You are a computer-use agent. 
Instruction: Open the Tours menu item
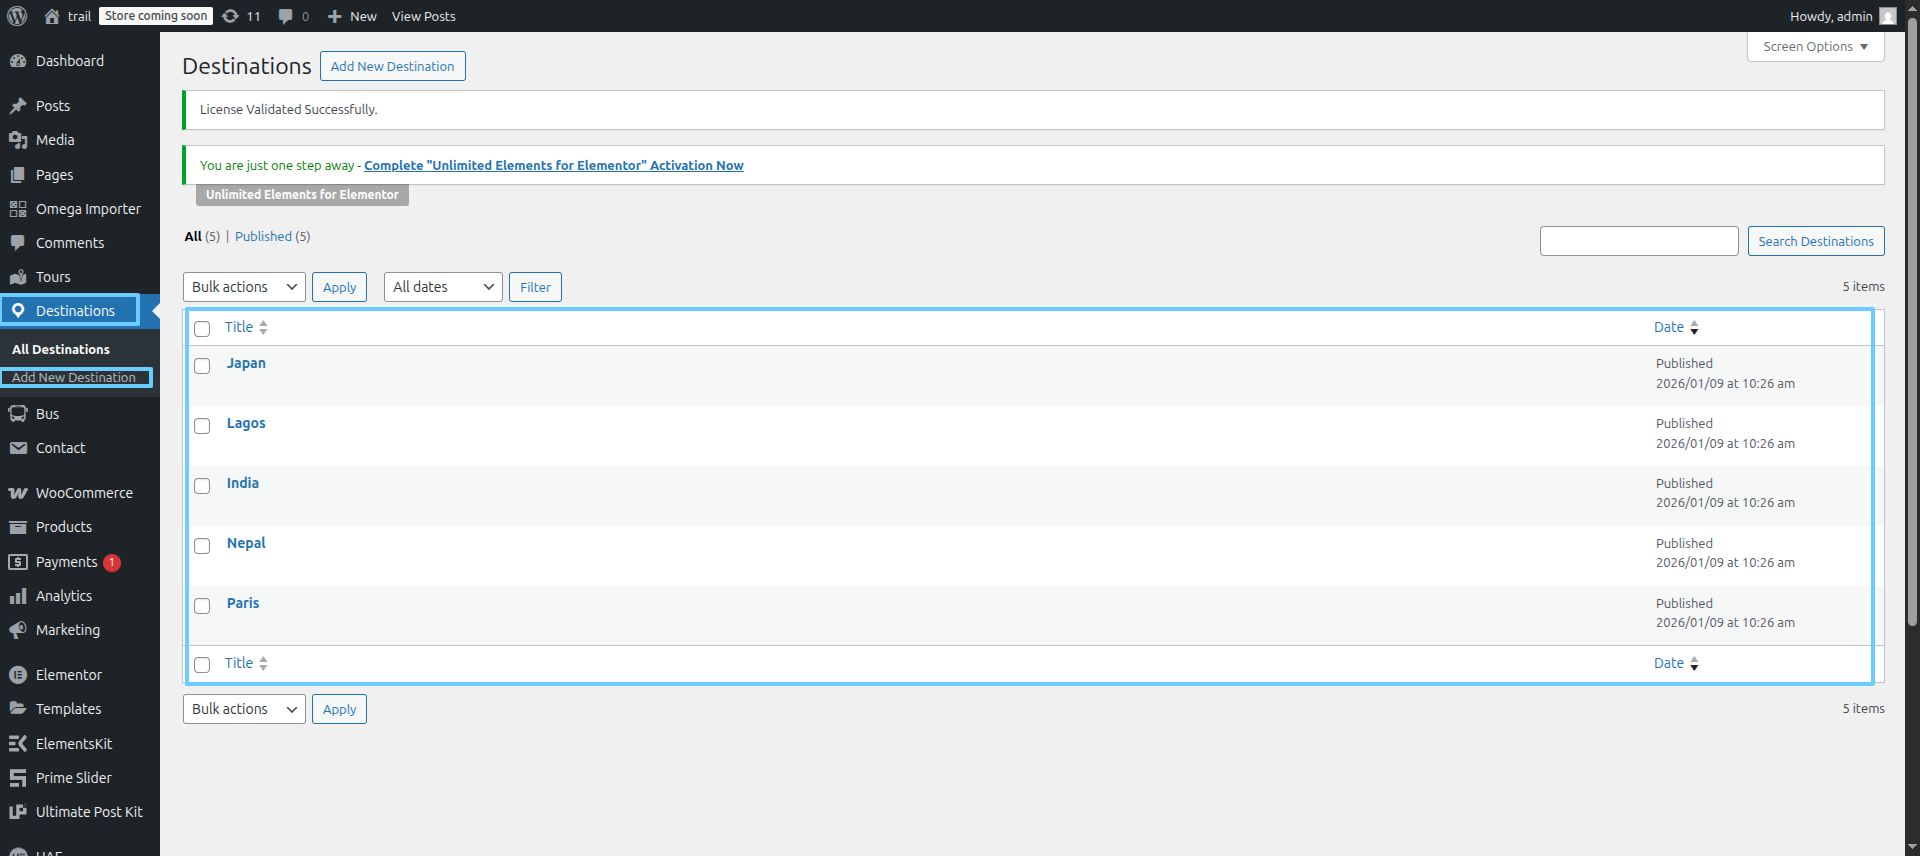pyautogui.click(x=53, y=277)
